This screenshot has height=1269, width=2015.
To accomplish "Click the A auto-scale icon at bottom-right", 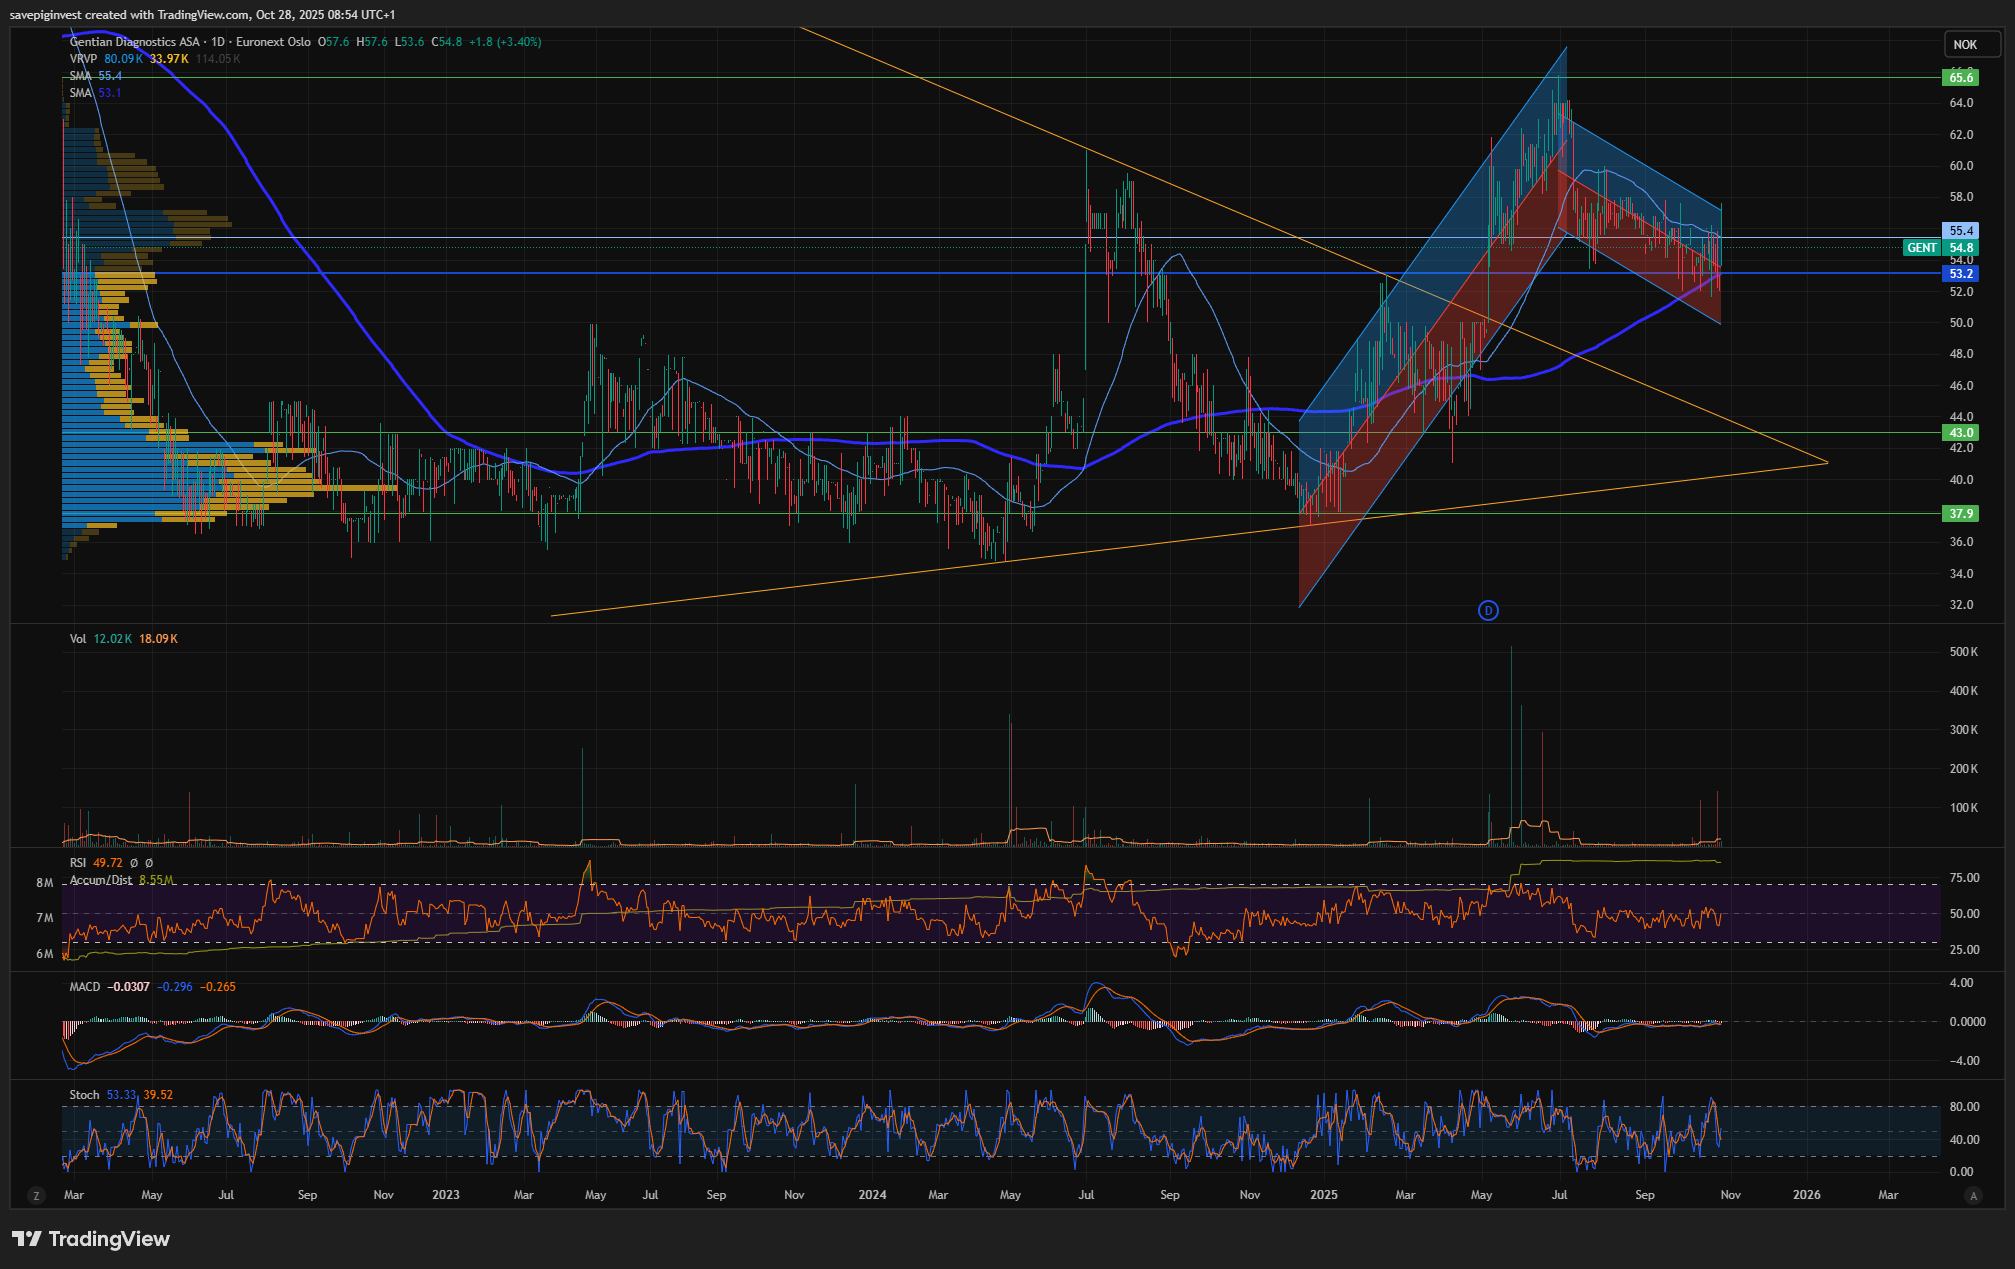I will (x=1973, y=1195).
